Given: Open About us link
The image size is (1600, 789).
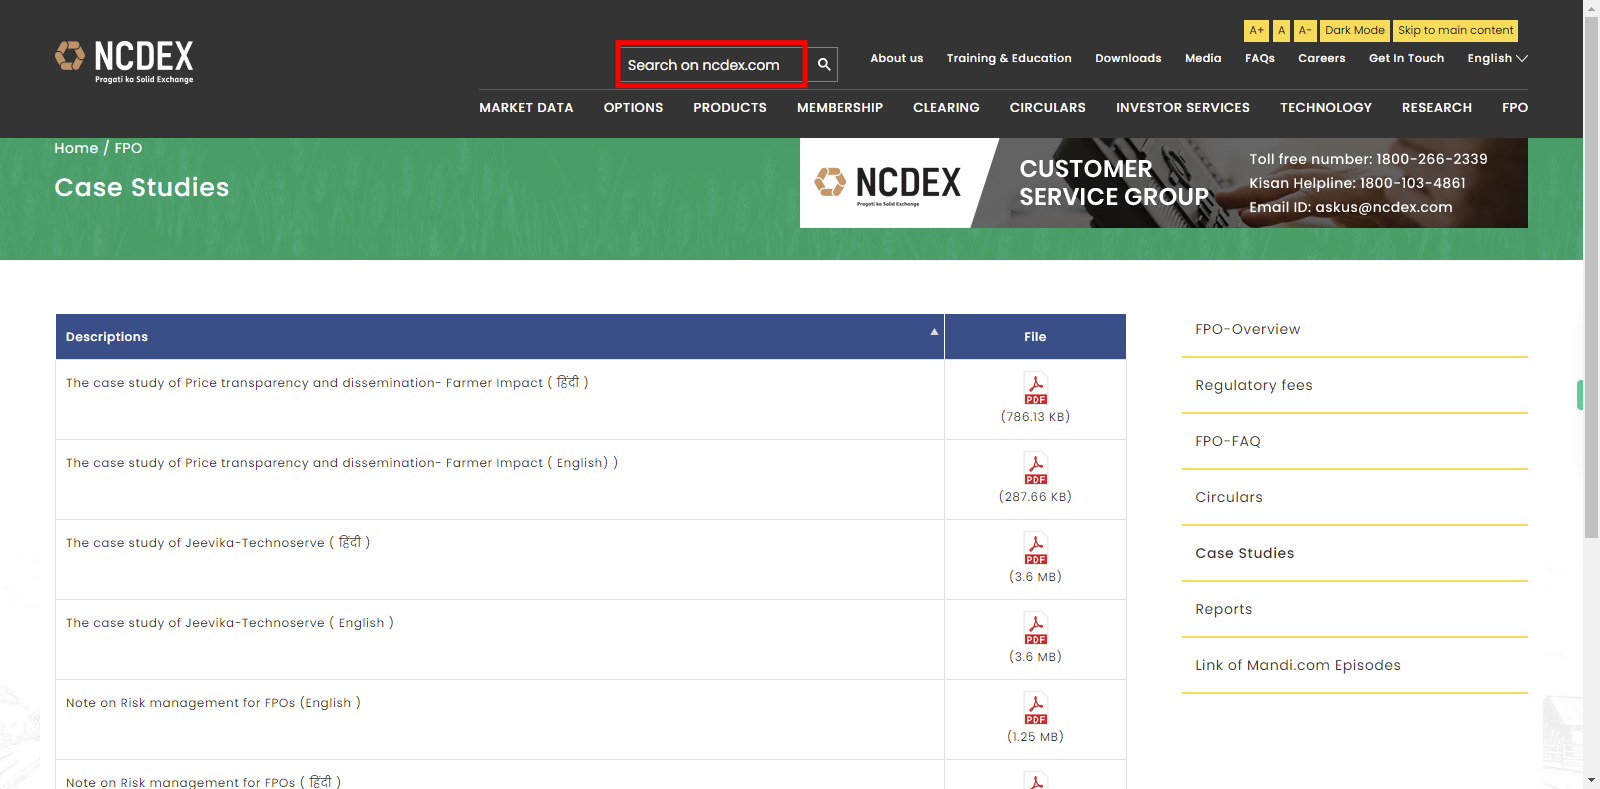Looking at the screenshot, I should click(x=896, y=58).
